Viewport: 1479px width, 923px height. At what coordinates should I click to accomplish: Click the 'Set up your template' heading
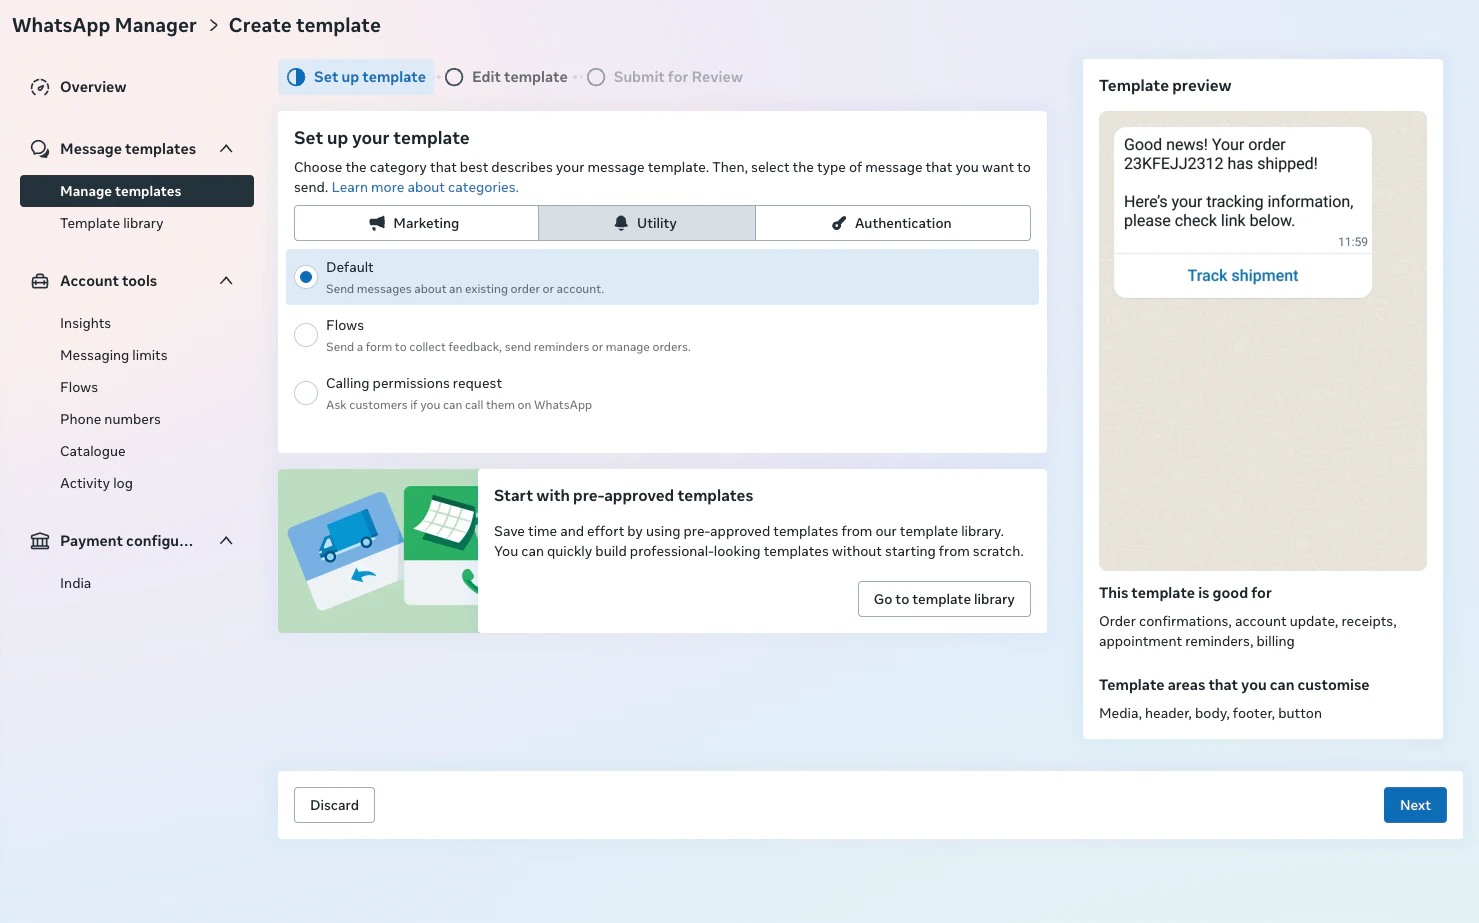click(x=382, y=138)
